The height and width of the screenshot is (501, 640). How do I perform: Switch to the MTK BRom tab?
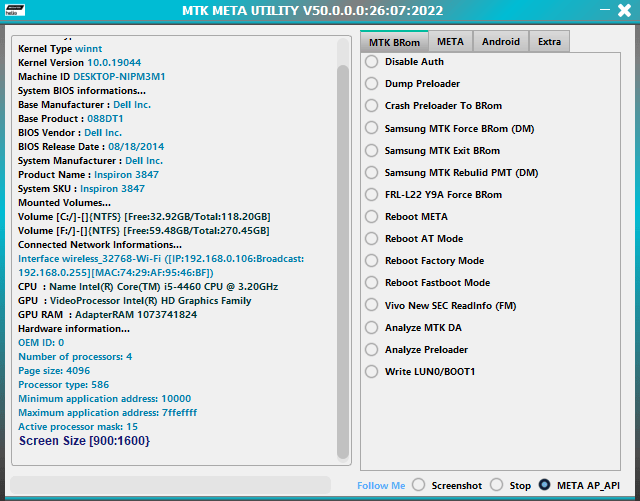tap(394, 42)
